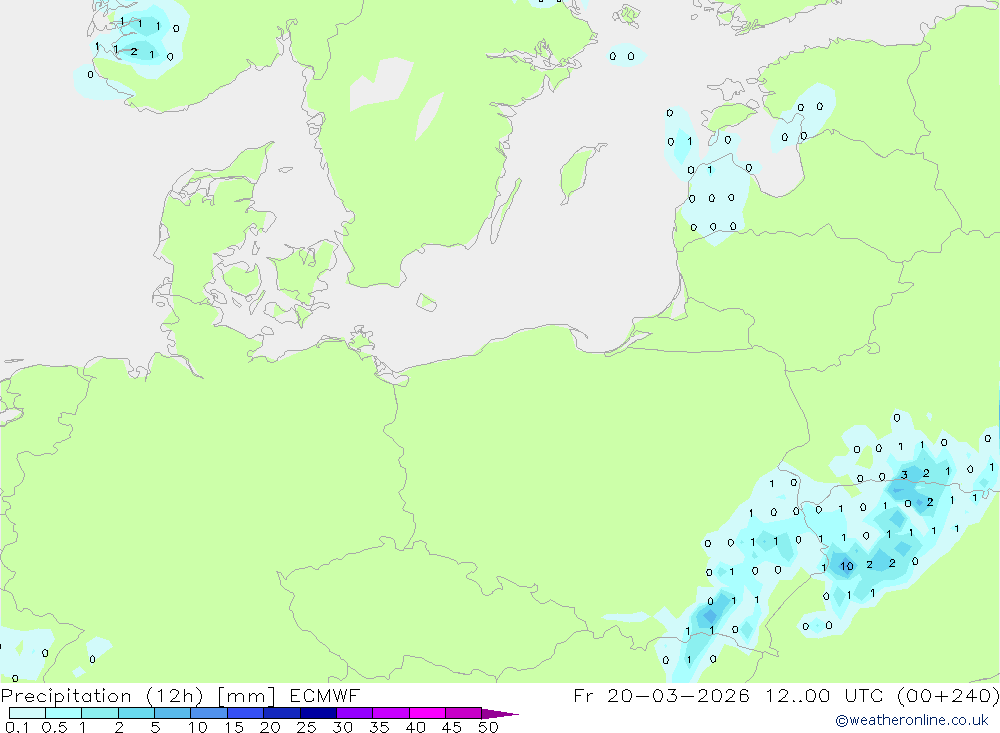Click the lightest 0.1–0.5 mm legend swatch
This screenshot has height=733, width=1000.
click(x=27, y=713)
